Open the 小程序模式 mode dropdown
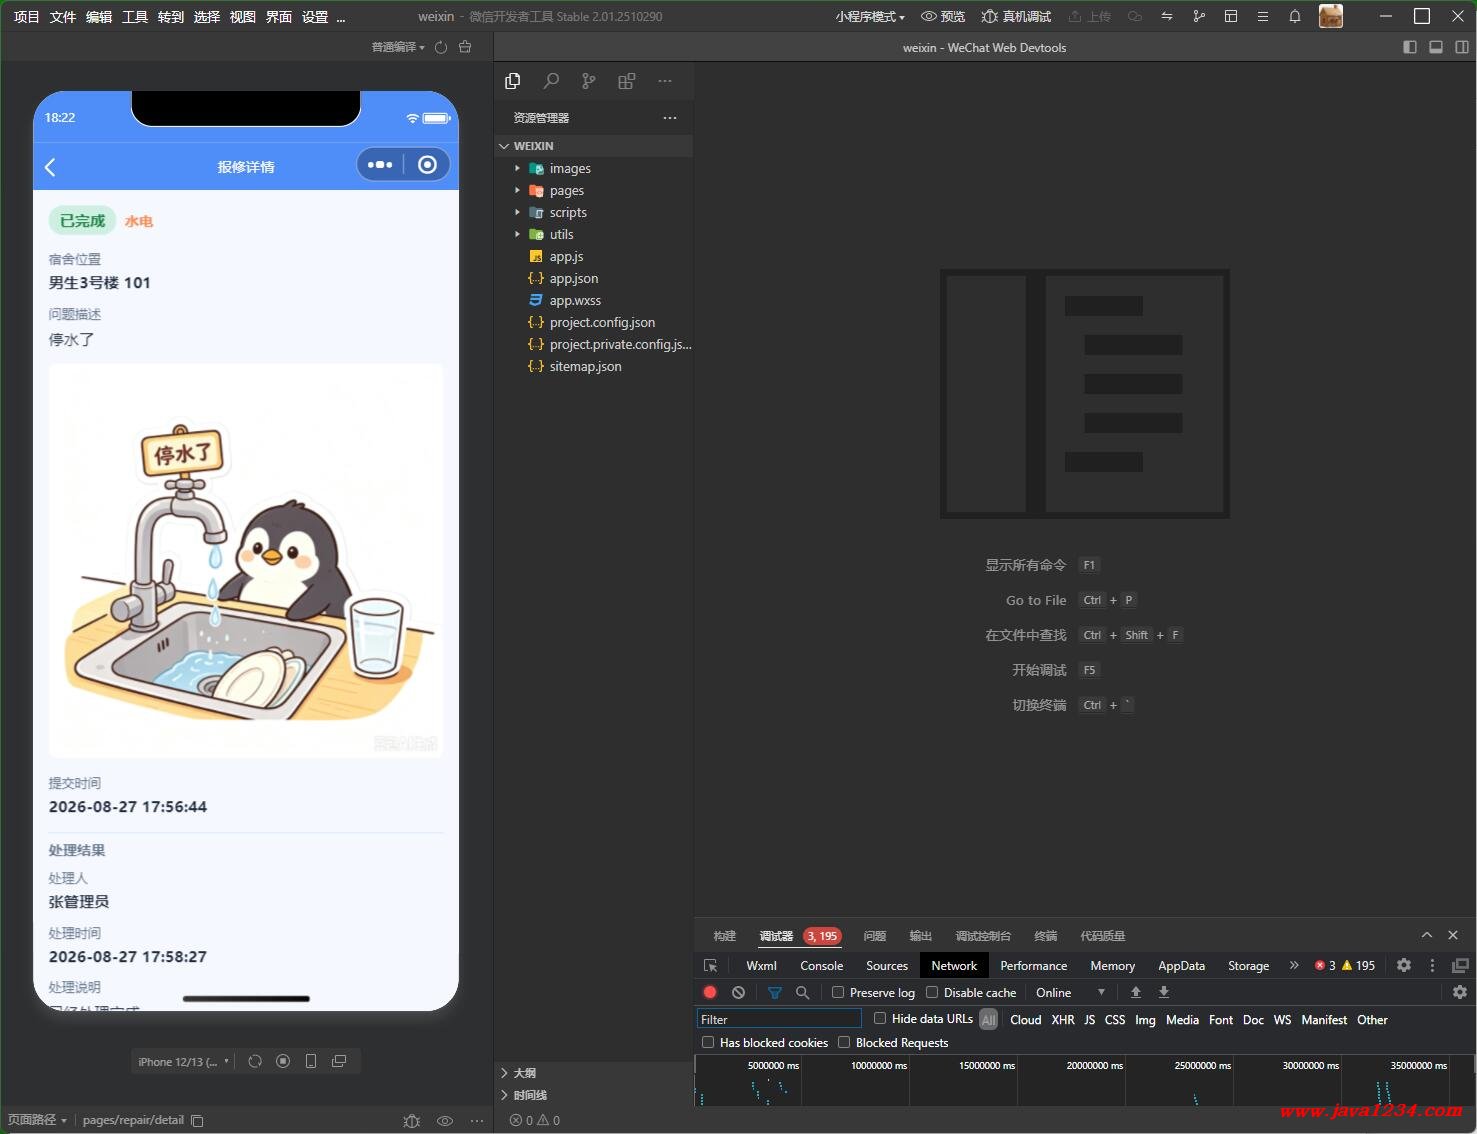 (870, 16)
